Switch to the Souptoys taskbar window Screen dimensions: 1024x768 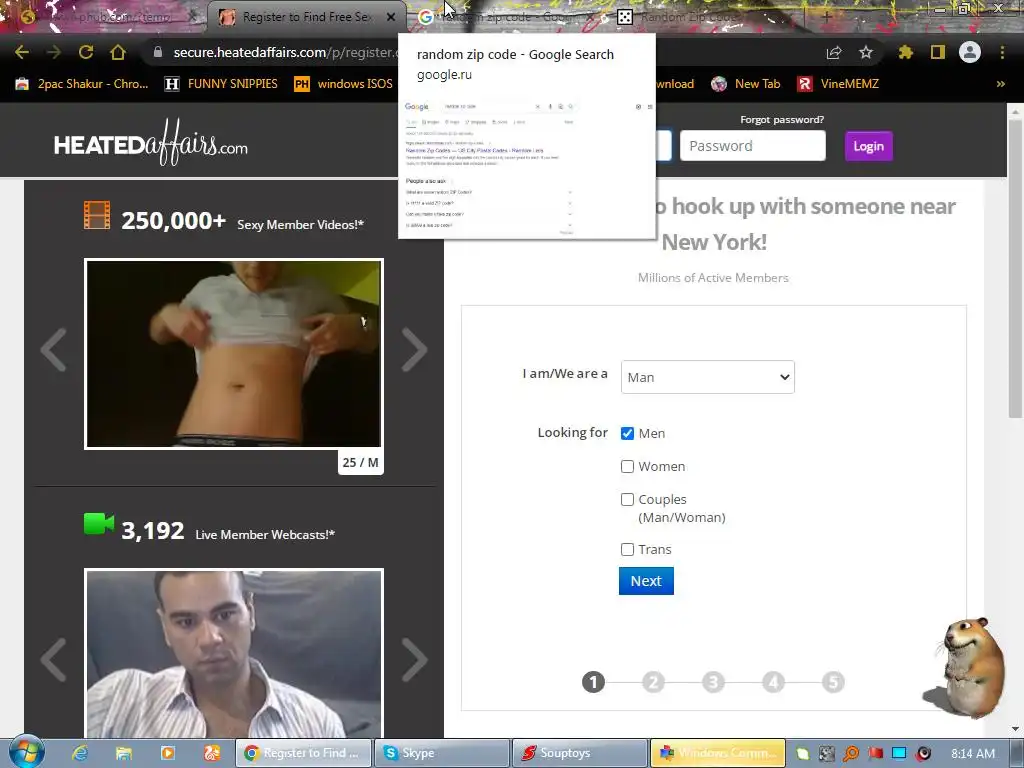pos(580,753)
